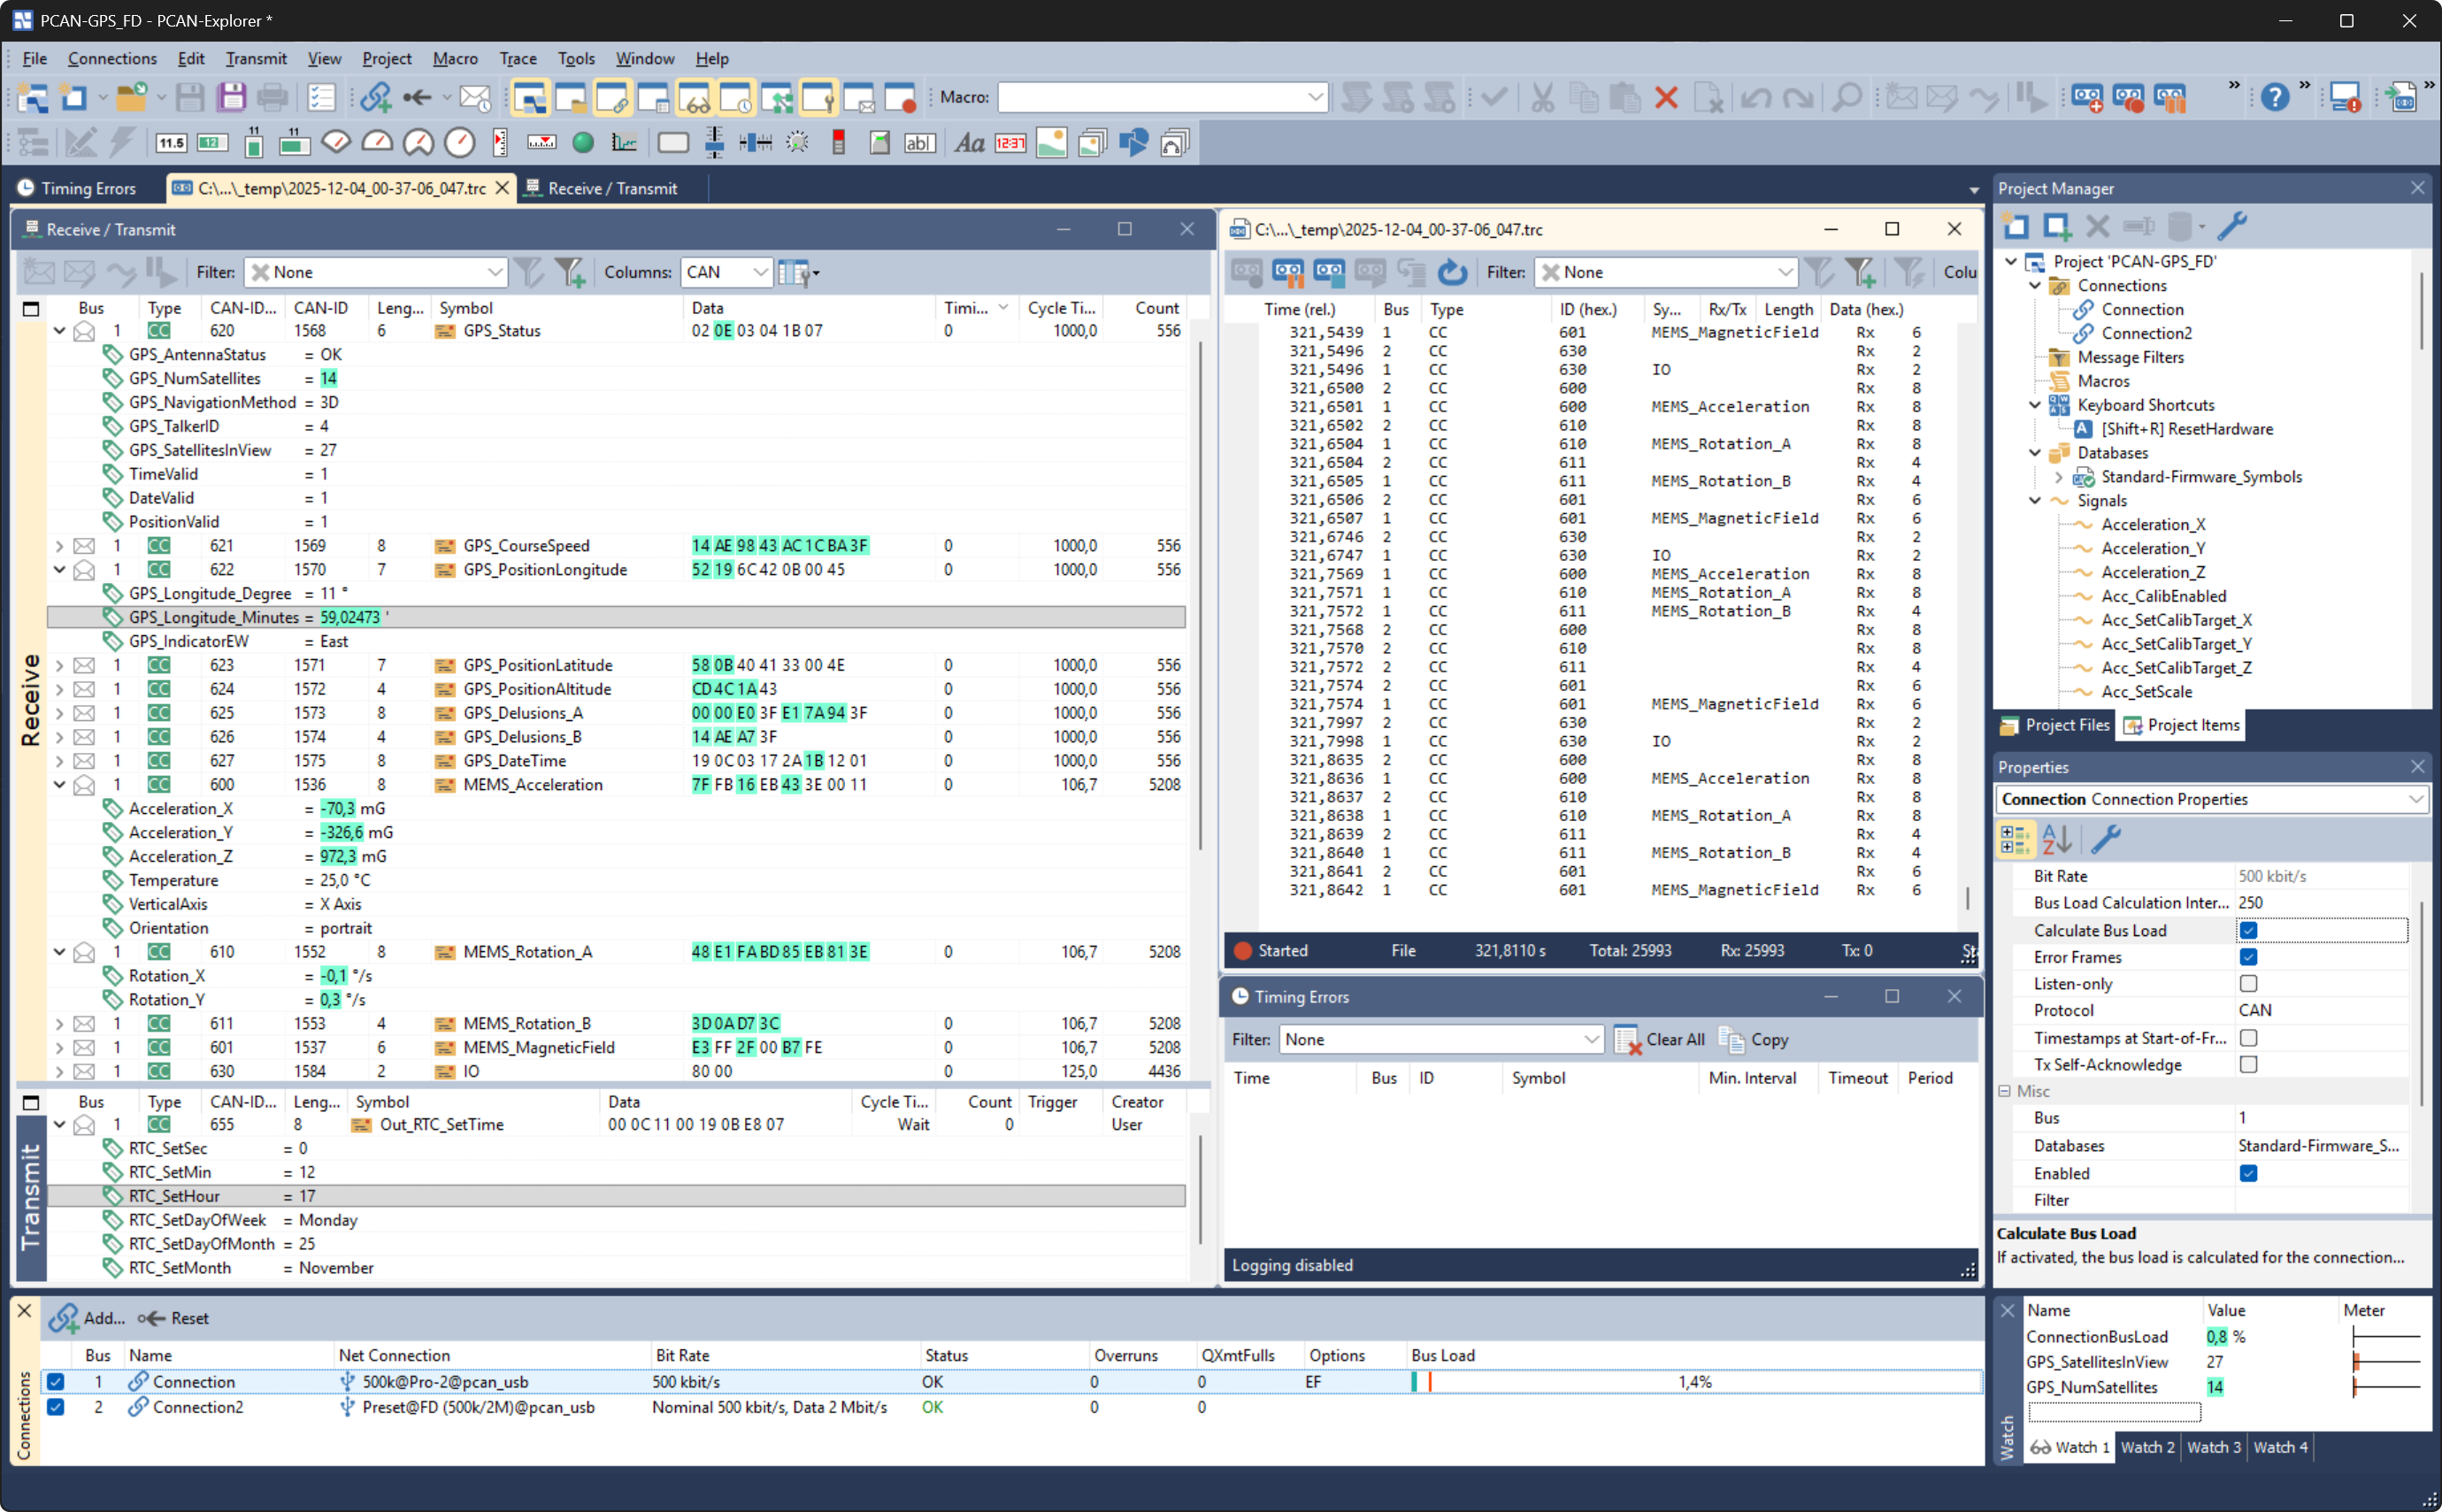The image size is (2442, 1512).
Task: Click the categorized view icon in Properties
Action: pos(2014,839)
